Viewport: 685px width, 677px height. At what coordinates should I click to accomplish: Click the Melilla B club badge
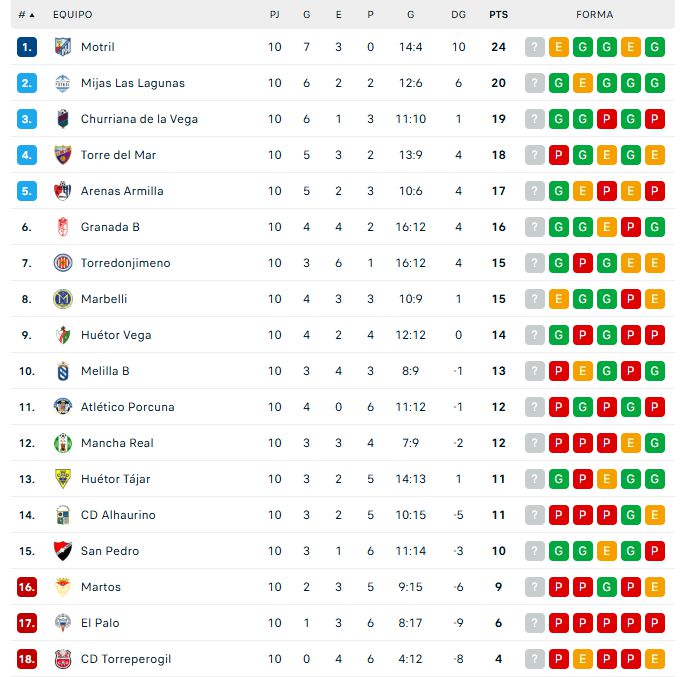tap(62, 371)
